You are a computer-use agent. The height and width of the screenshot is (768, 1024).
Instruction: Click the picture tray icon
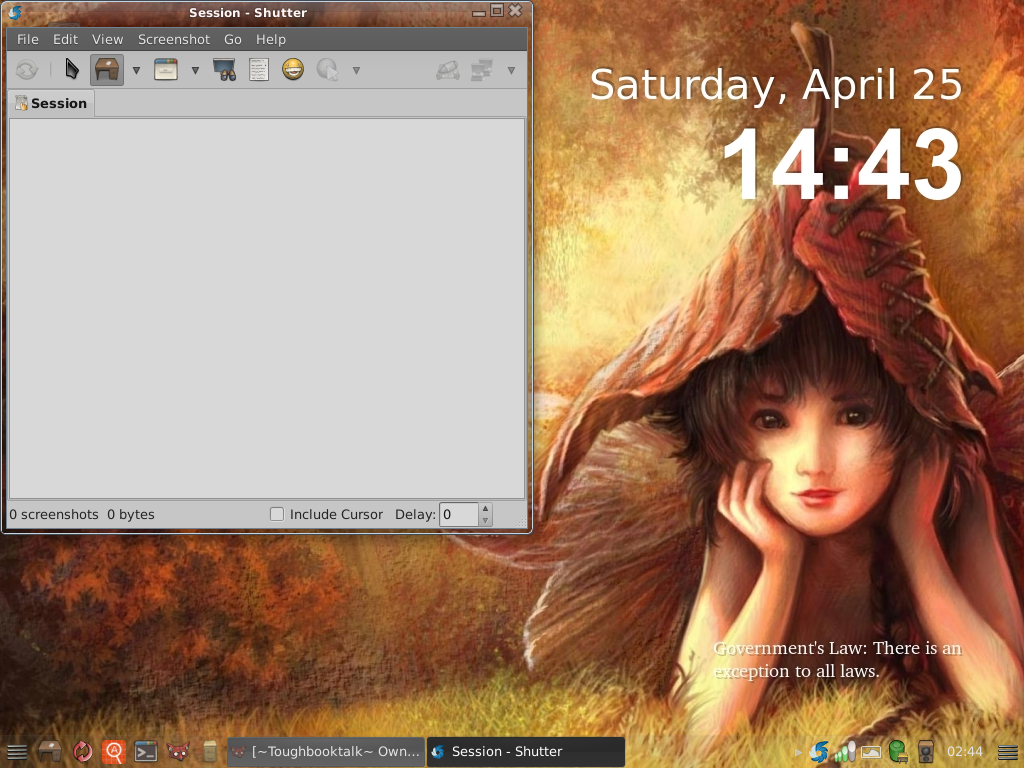click(x=871, y=752)
